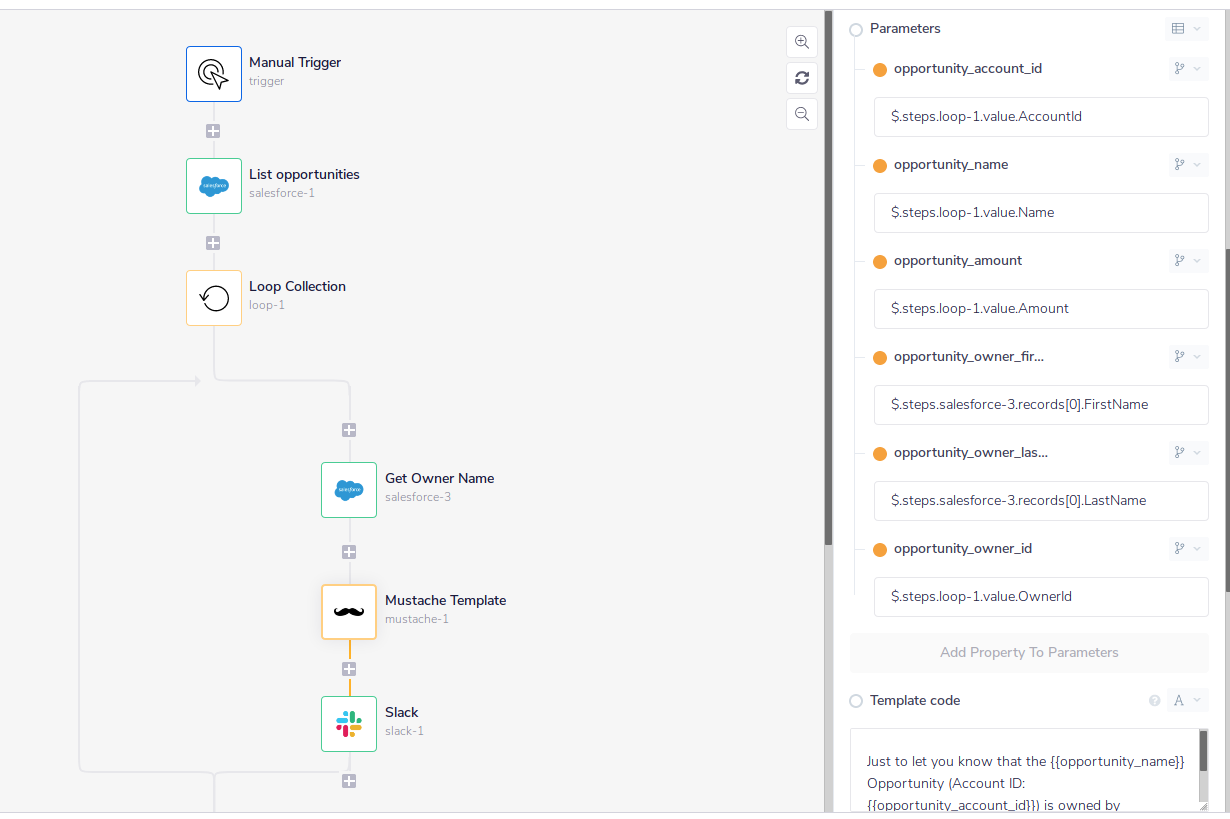Click the opportunity_amount value input field
The image size is (1230, 819).
pyautogui.click(x=1040, y=308)
